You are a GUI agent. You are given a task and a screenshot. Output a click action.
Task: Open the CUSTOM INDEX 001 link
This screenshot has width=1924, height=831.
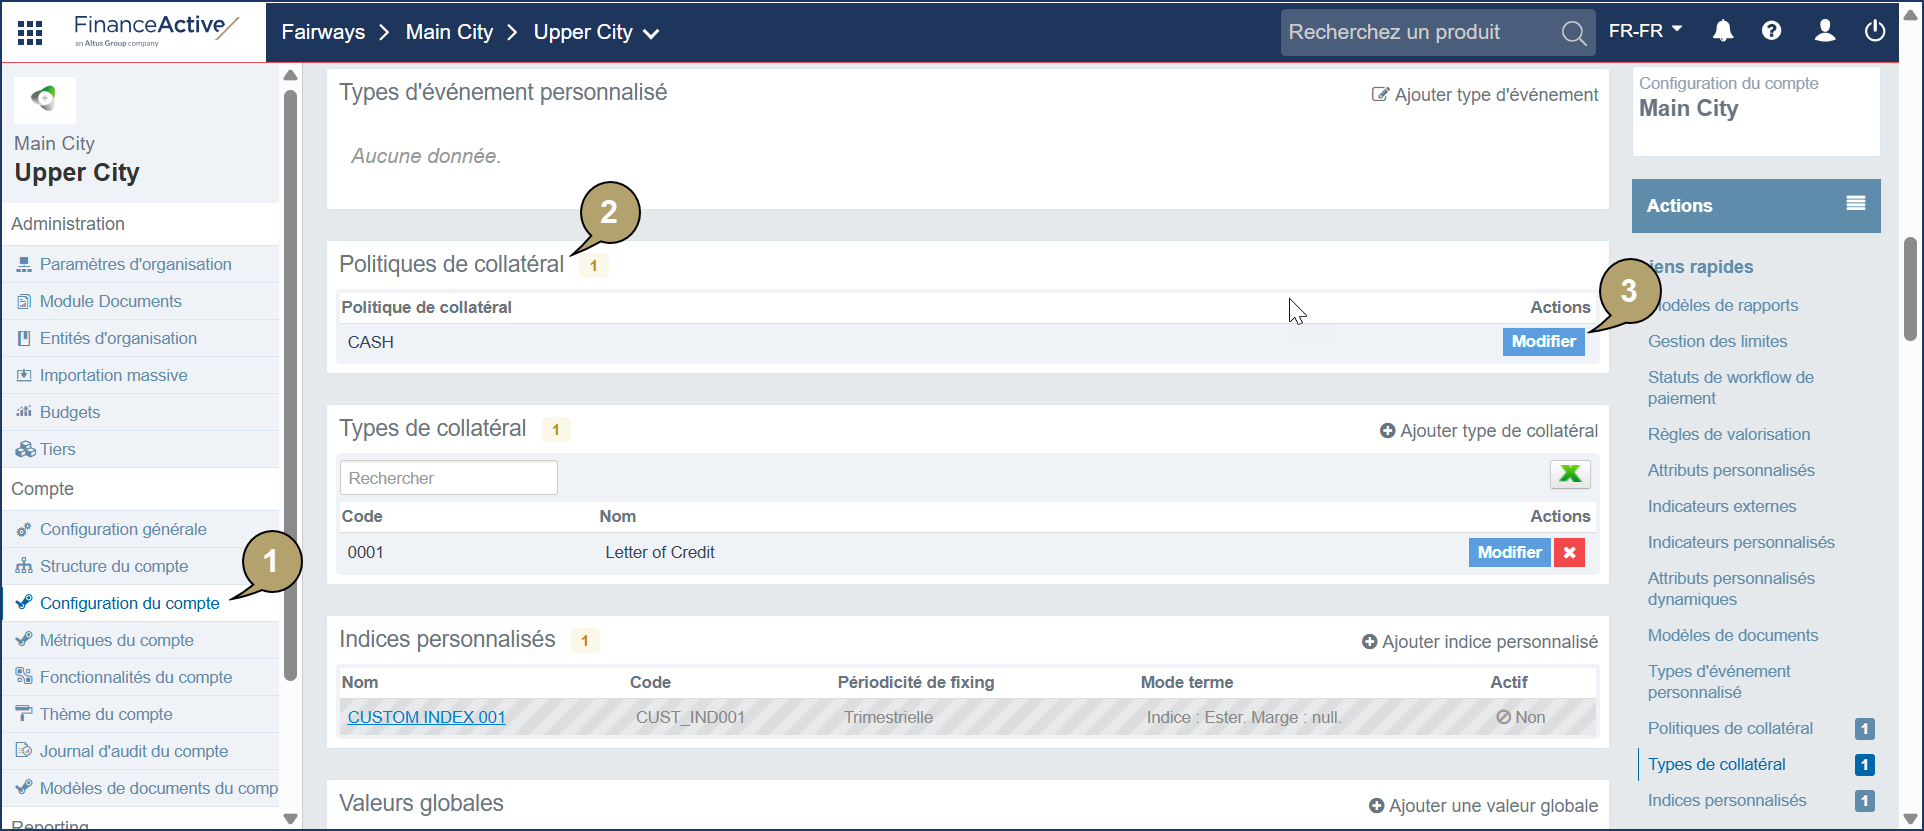click(426, 717)
